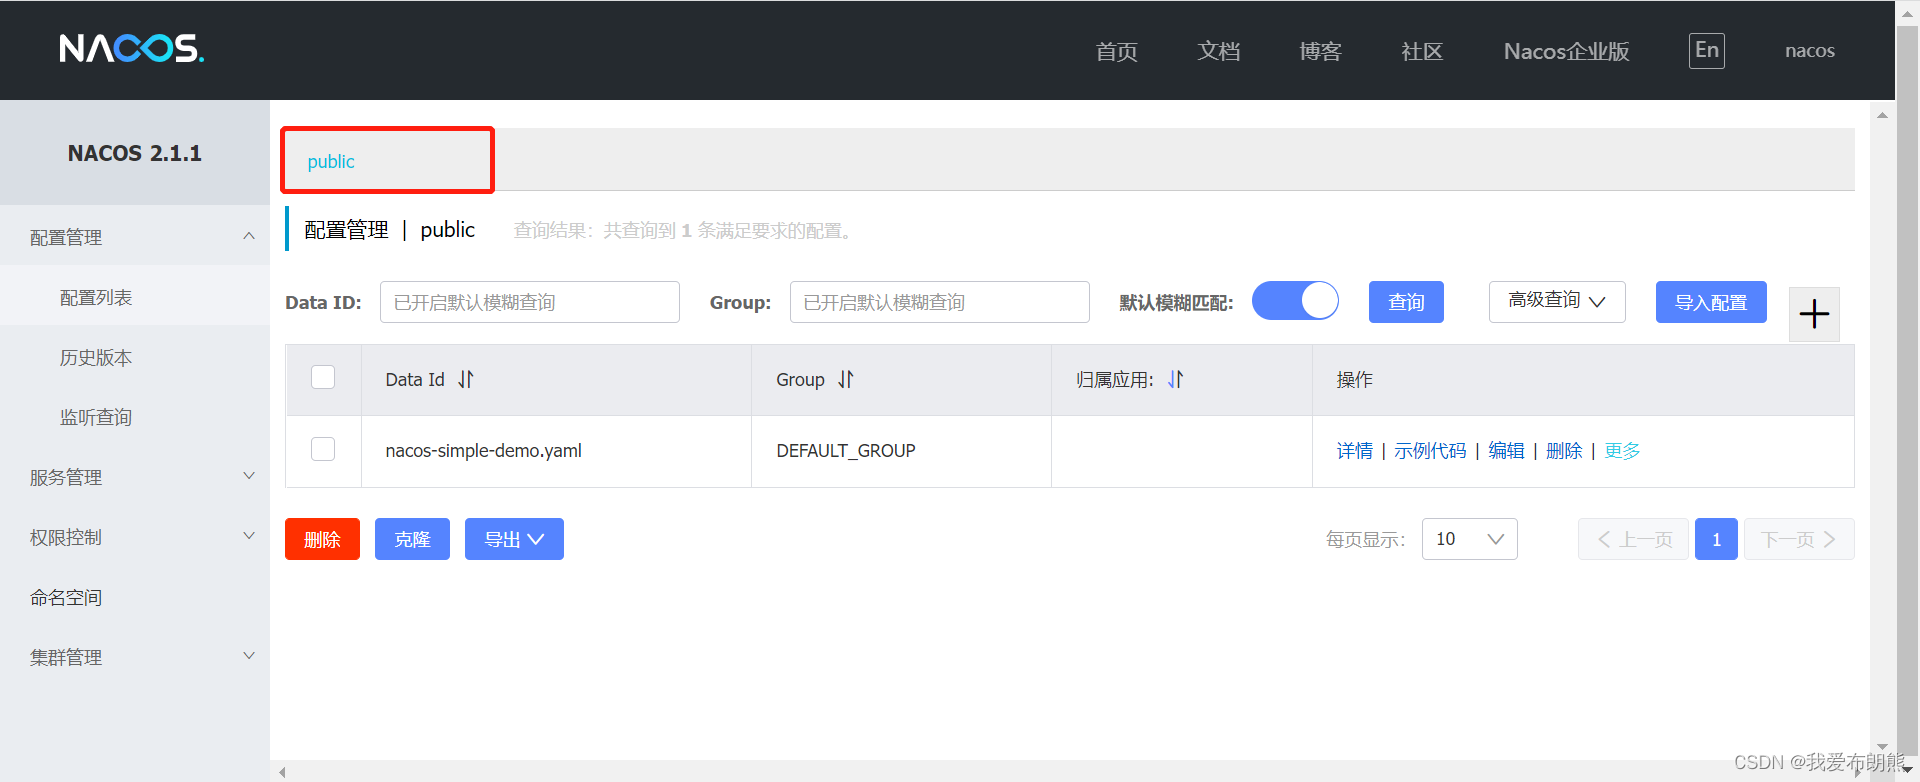This screenshot has width=1920, height=782.
Task: Collapse the 配置管理 sidebar menu
Action: point(135,237)
